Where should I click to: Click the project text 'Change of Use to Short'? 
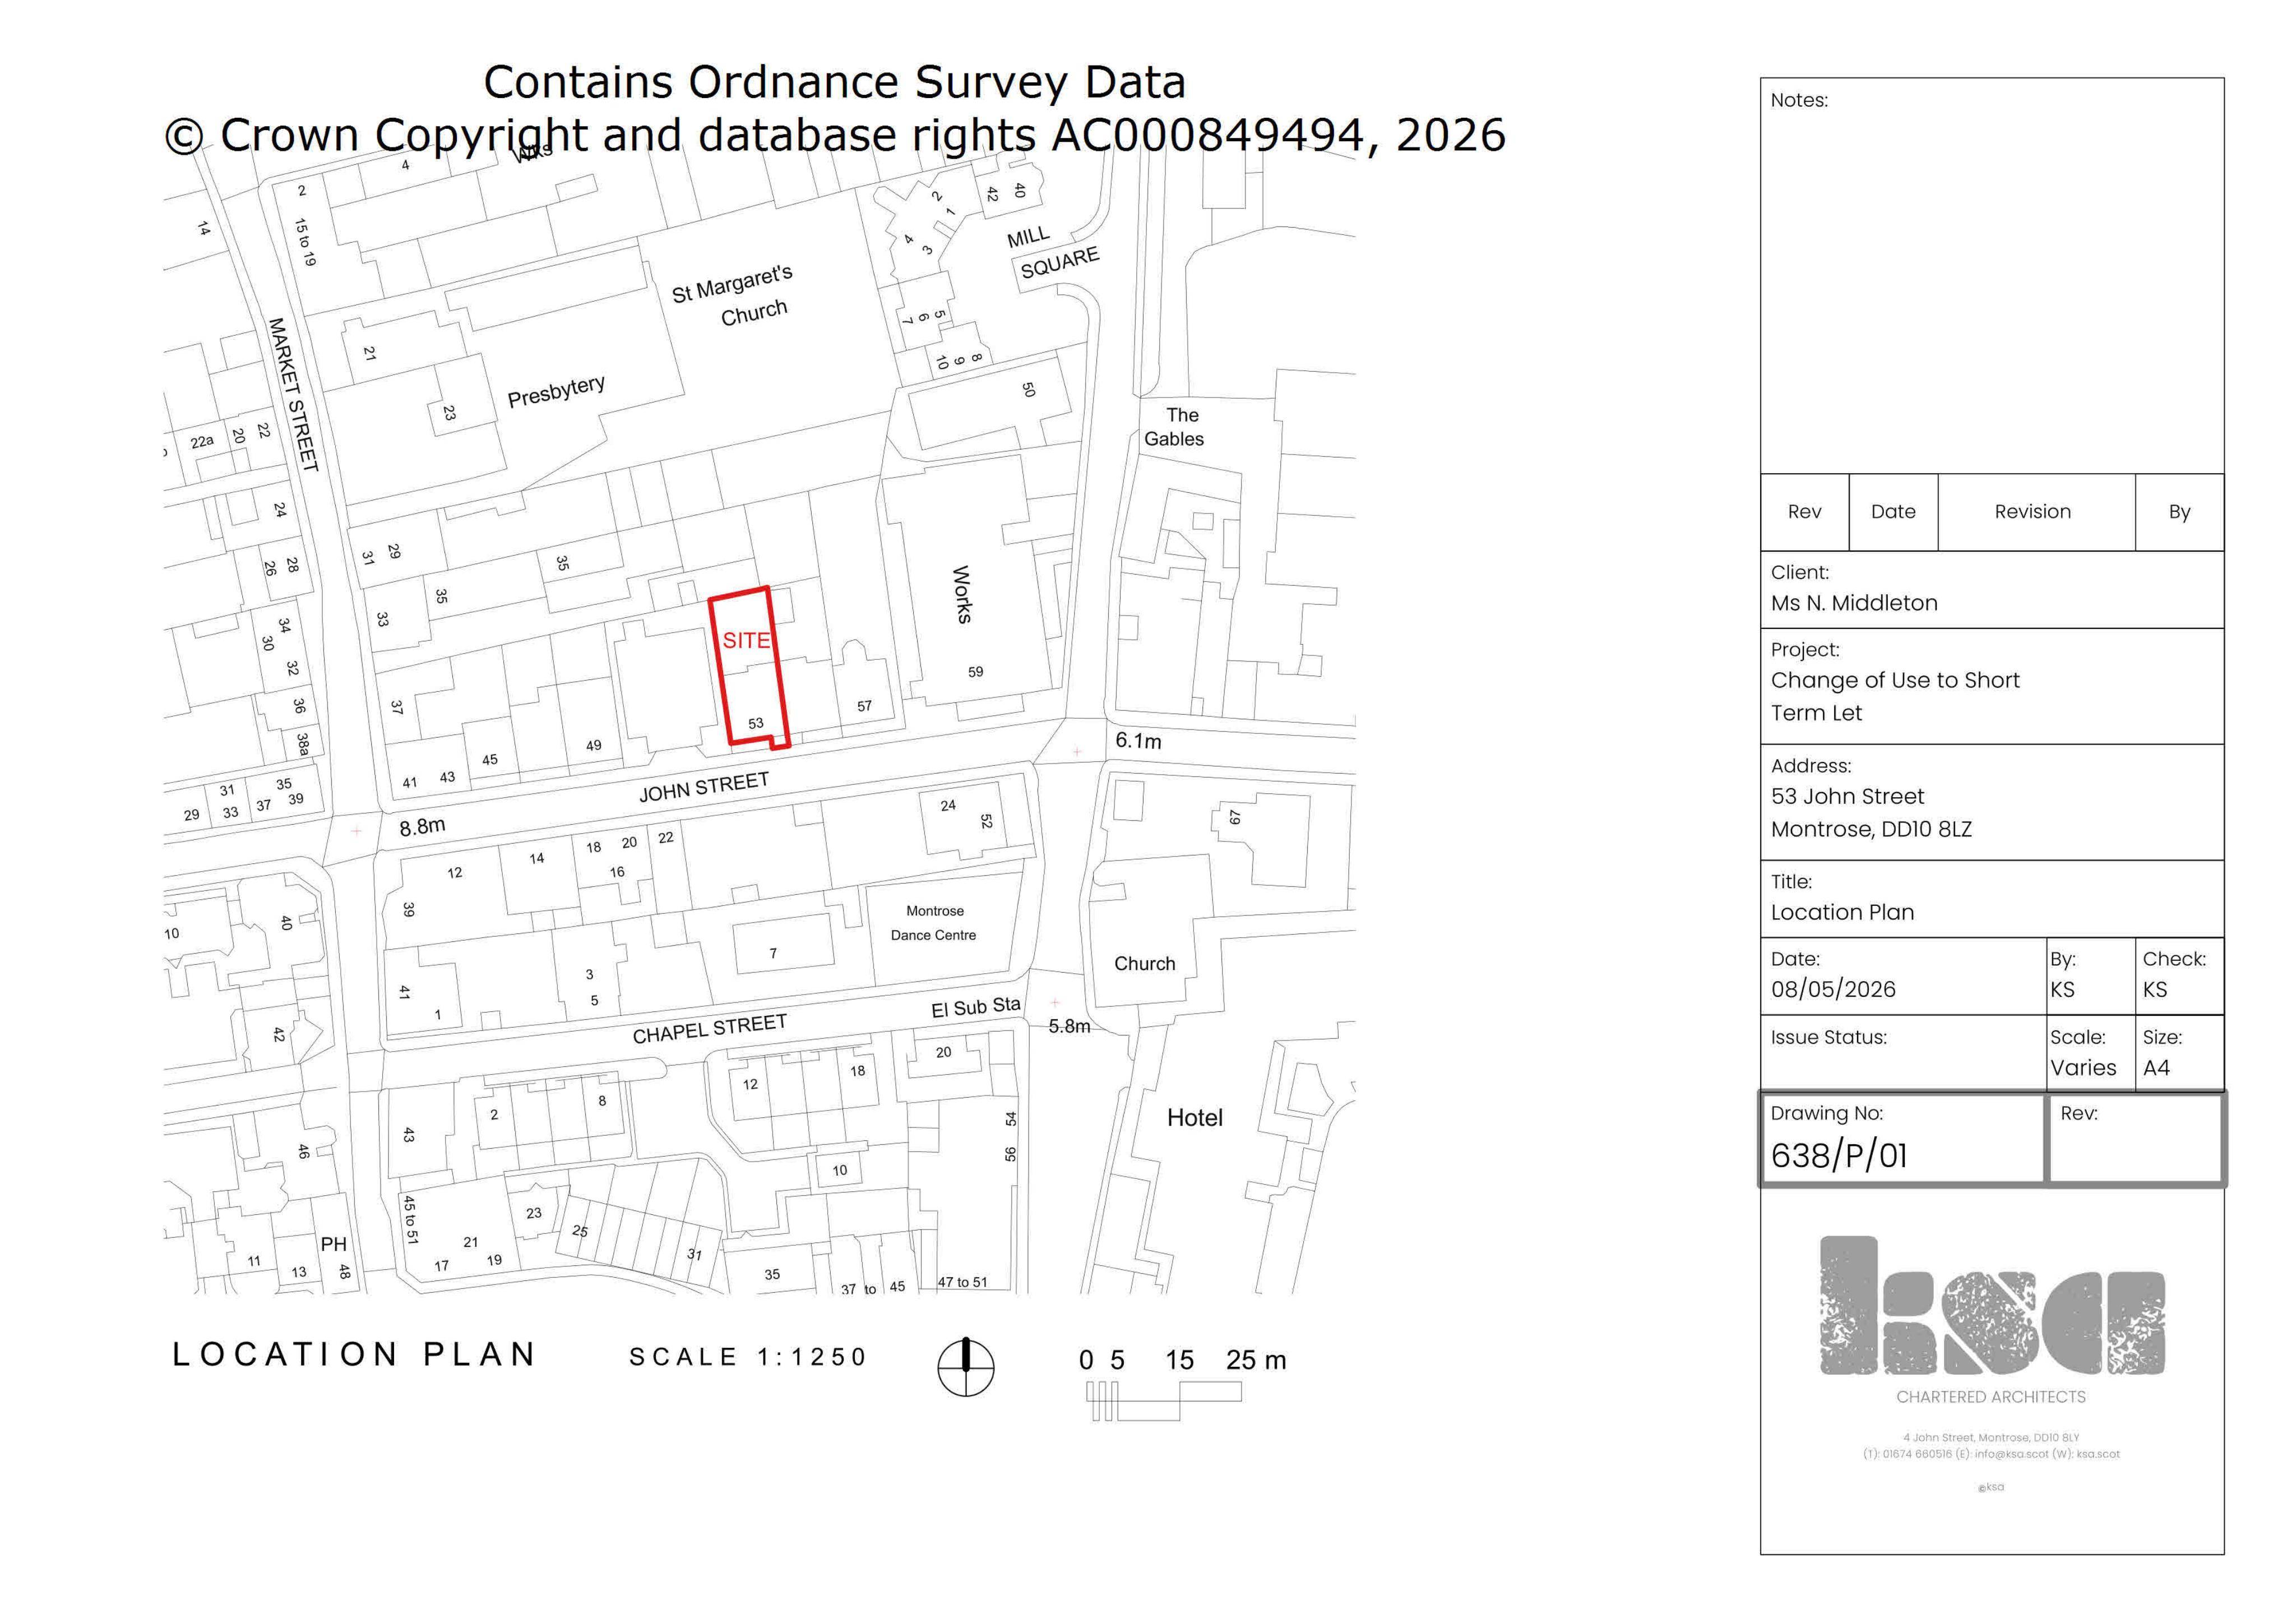[x=1895, y=680]
